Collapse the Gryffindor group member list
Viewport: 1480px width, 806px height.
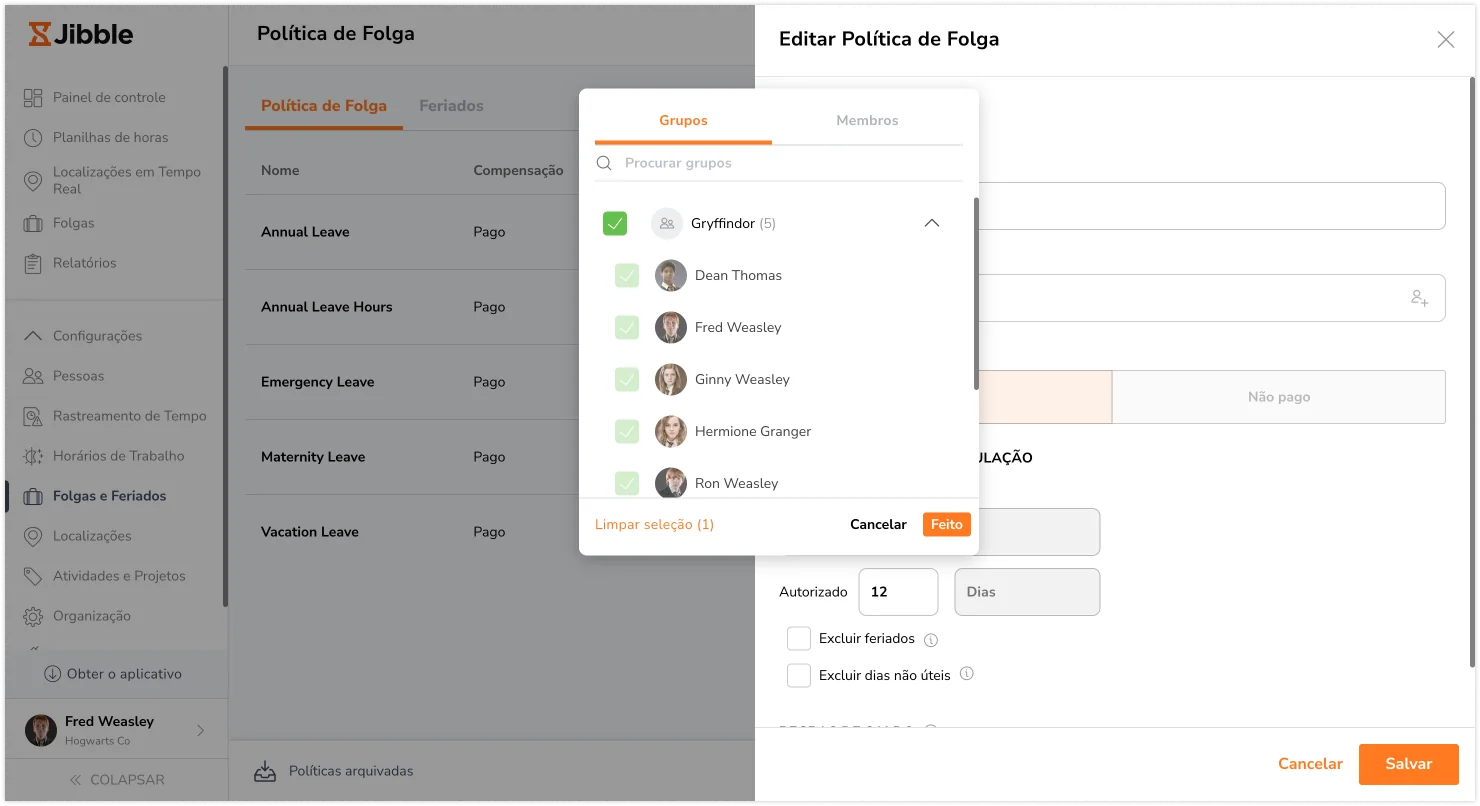931,223
